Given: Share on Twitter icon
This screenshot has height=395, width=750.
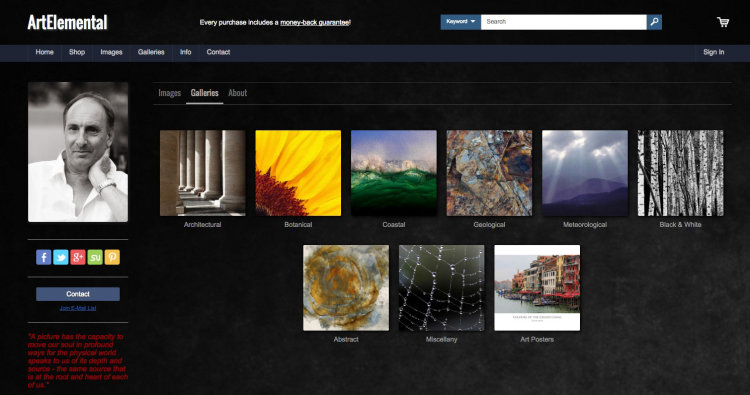Looking at the screenshot, I should point(61,257).
